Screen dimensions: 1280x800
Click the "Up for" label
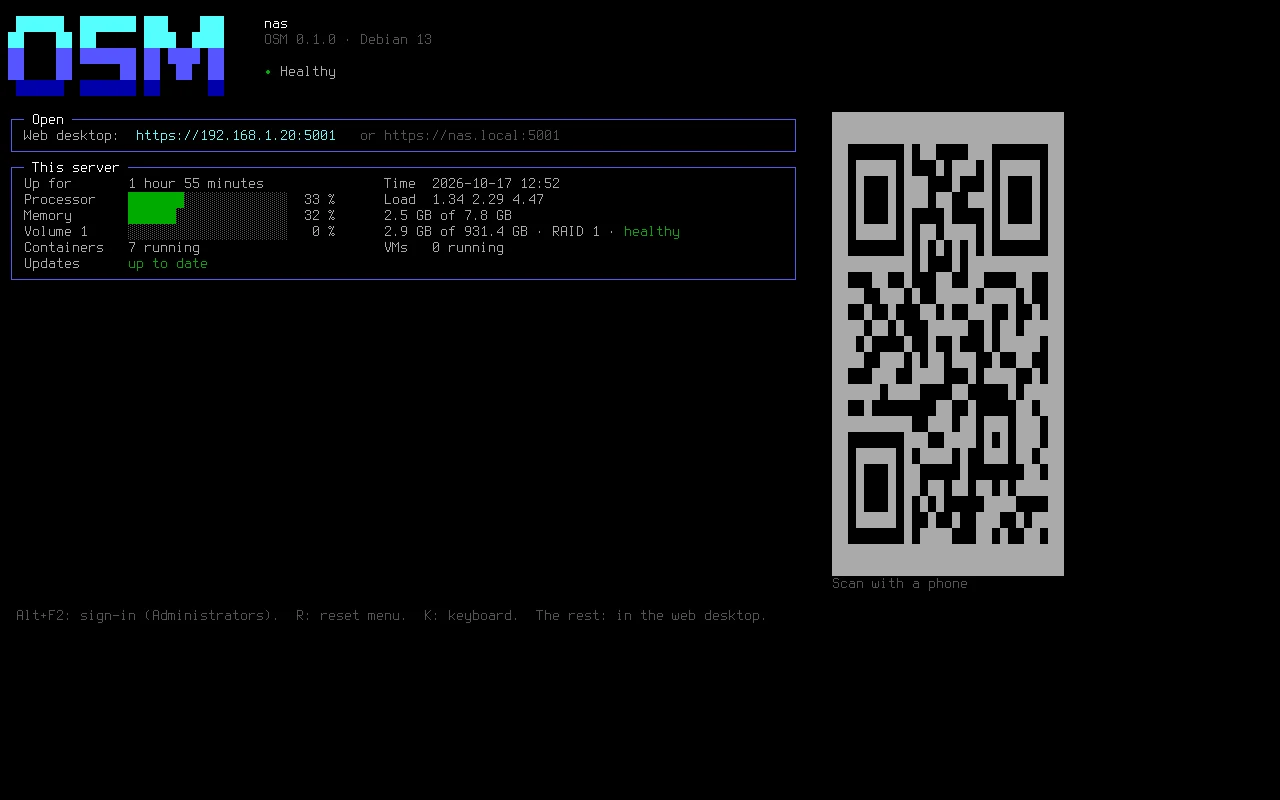pos(48,184)
